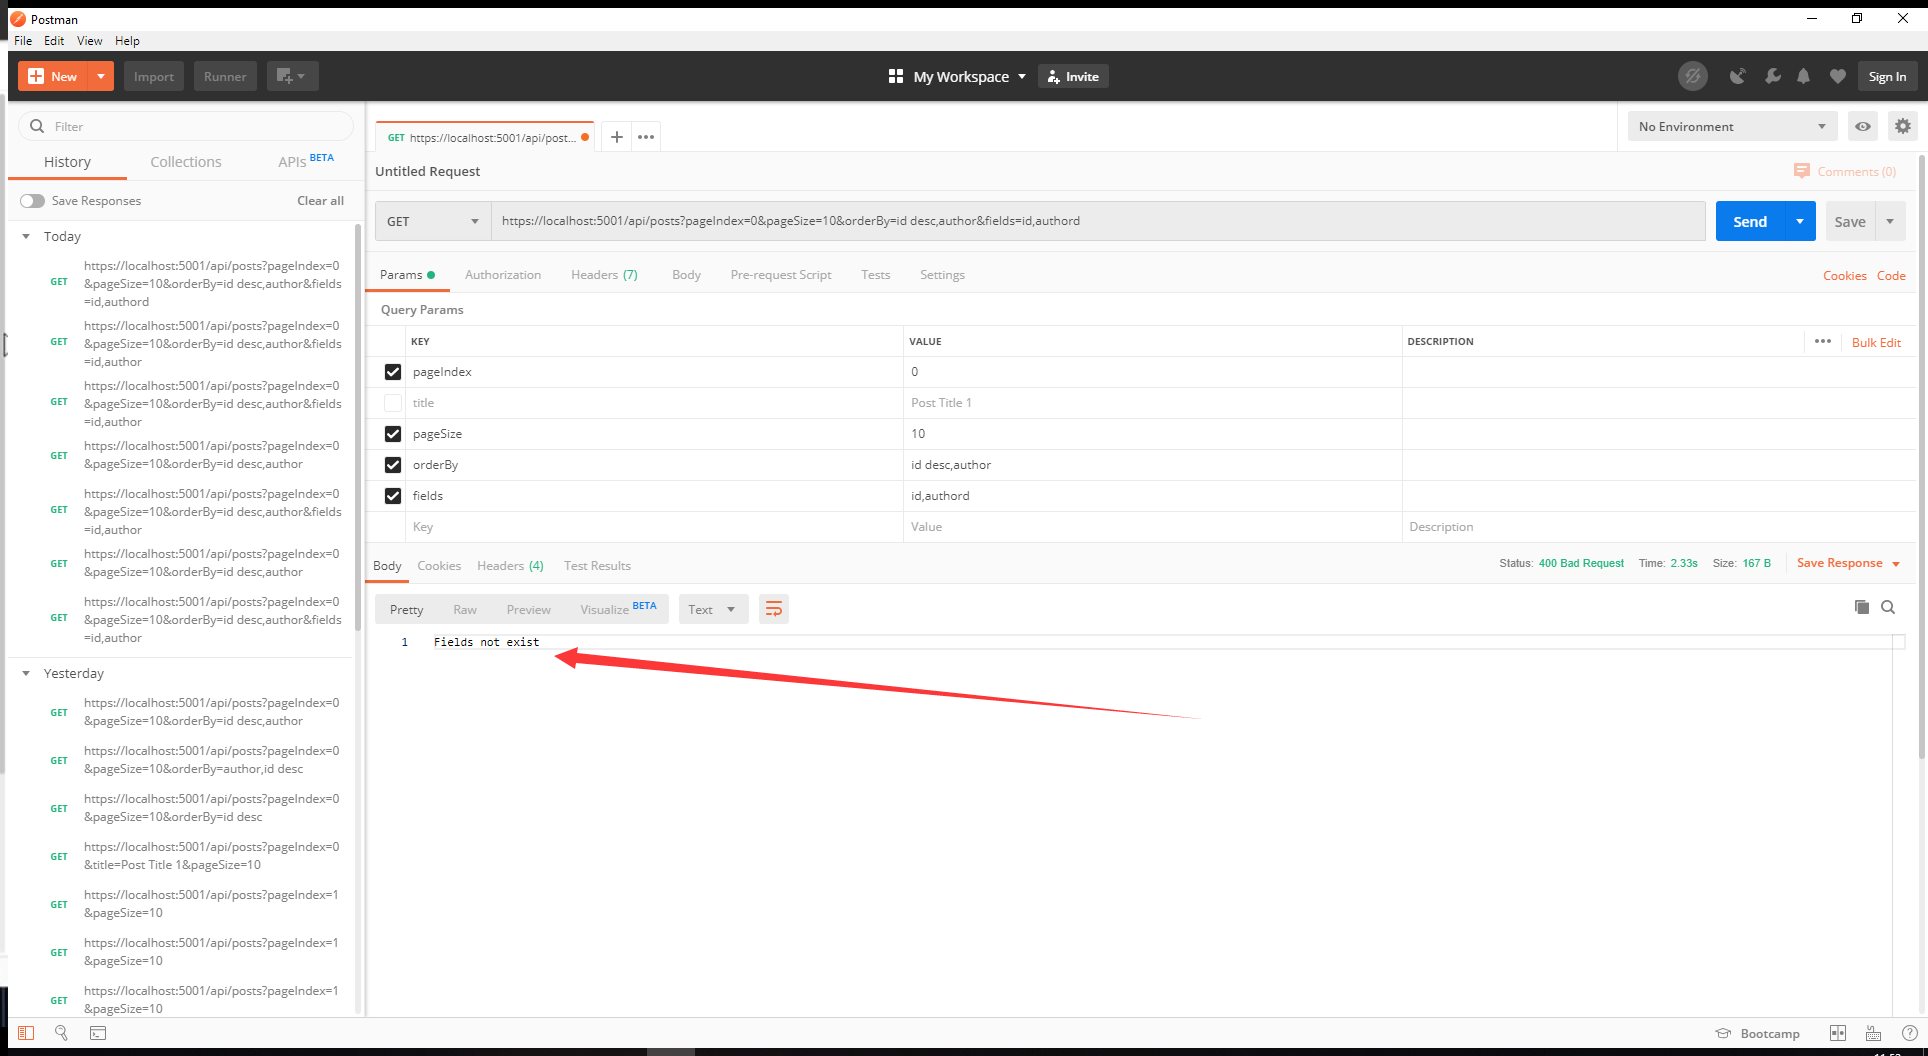Click the filter search magnifier icon
This screenshot has height=1056, width=1928.
[x=37, y=126]
